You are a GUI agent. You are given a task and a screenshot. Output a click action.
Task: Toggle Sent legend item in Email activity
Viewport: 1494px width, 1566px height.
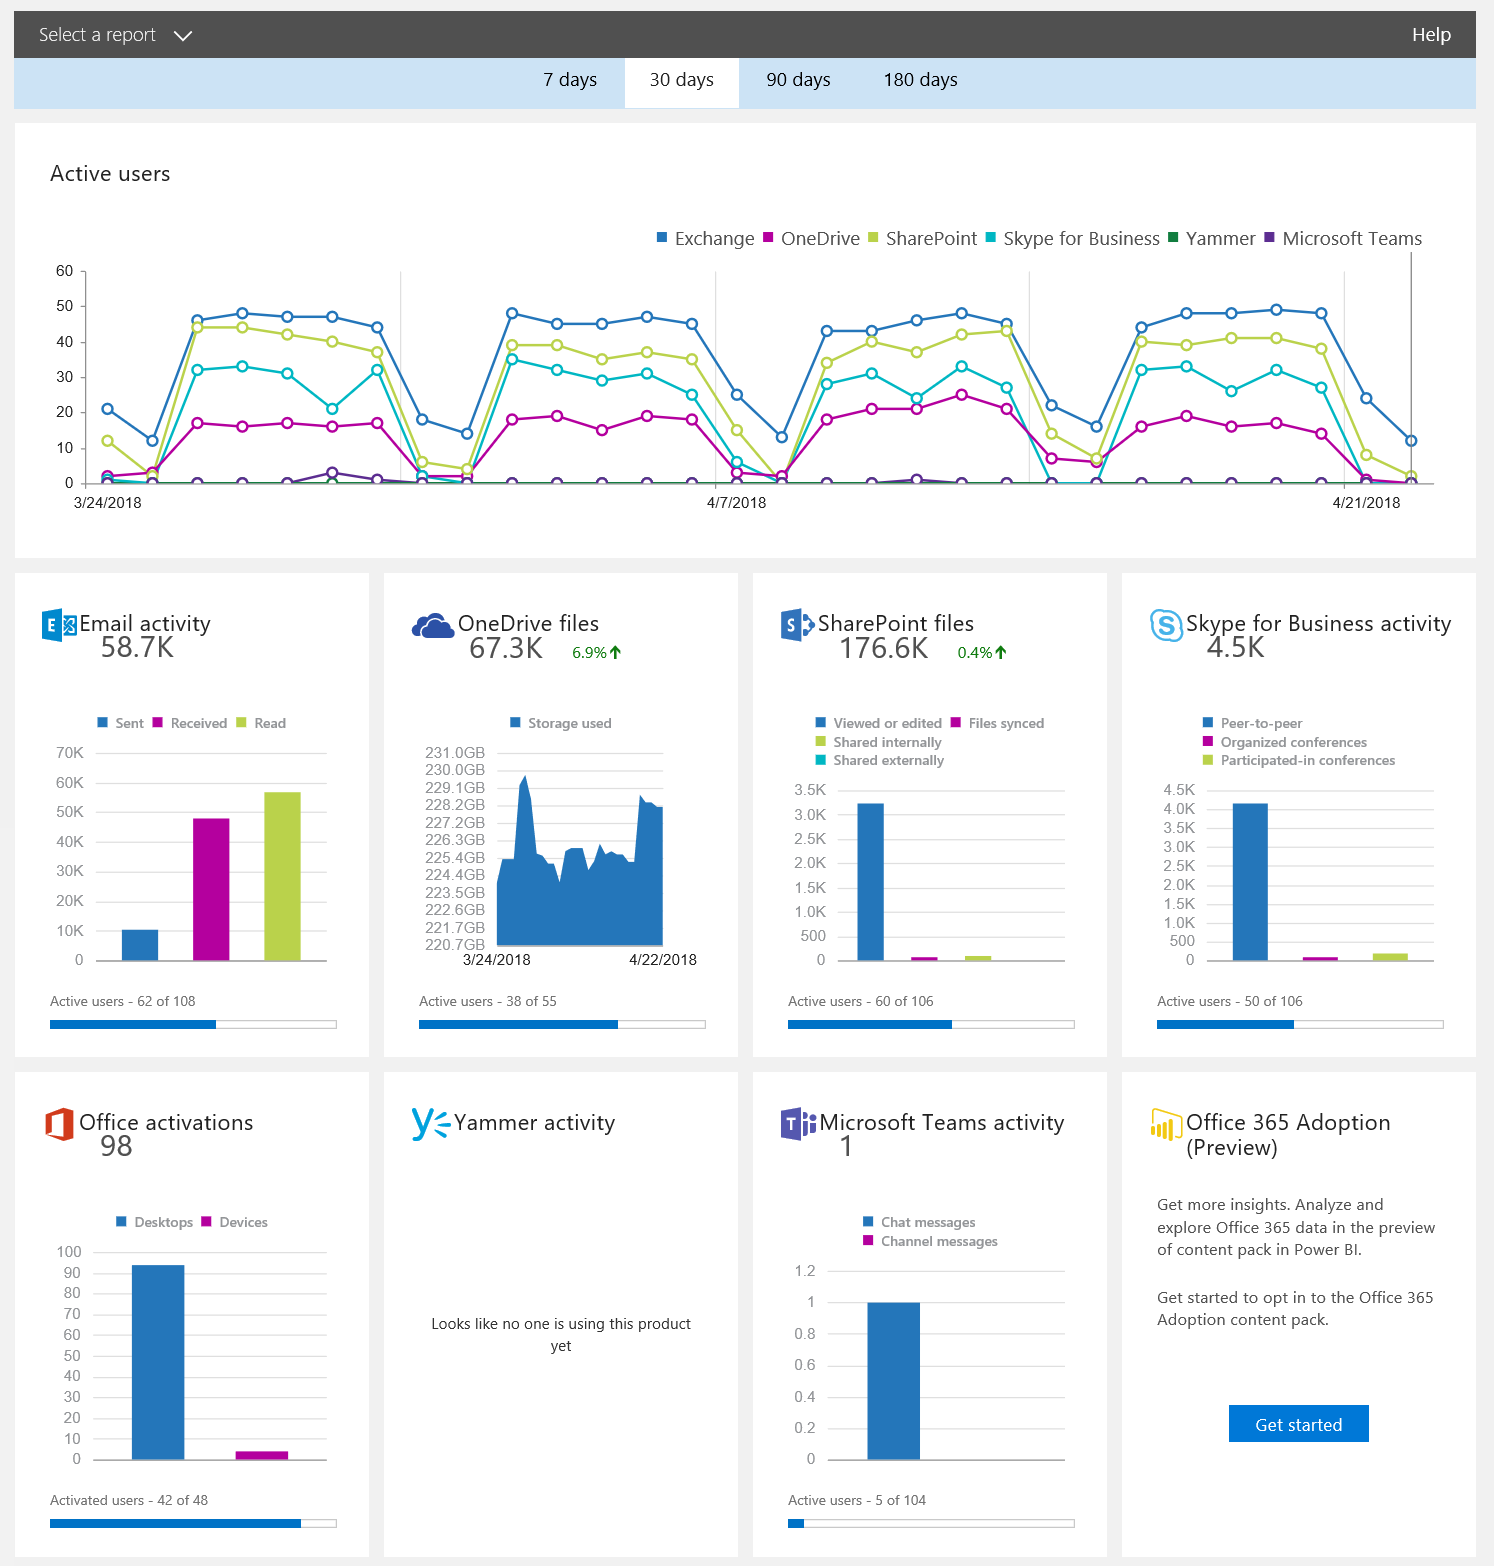[x=120, y=723]
